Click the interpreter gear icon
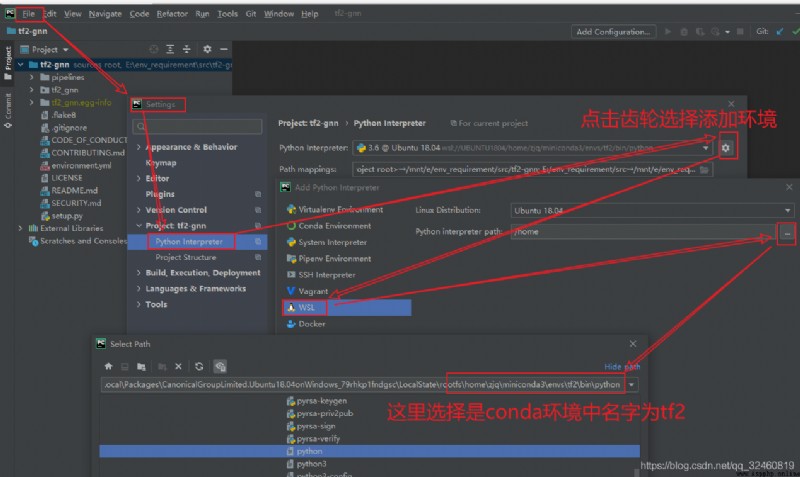Screen dimensions: 800x477 tap(726, 148)
